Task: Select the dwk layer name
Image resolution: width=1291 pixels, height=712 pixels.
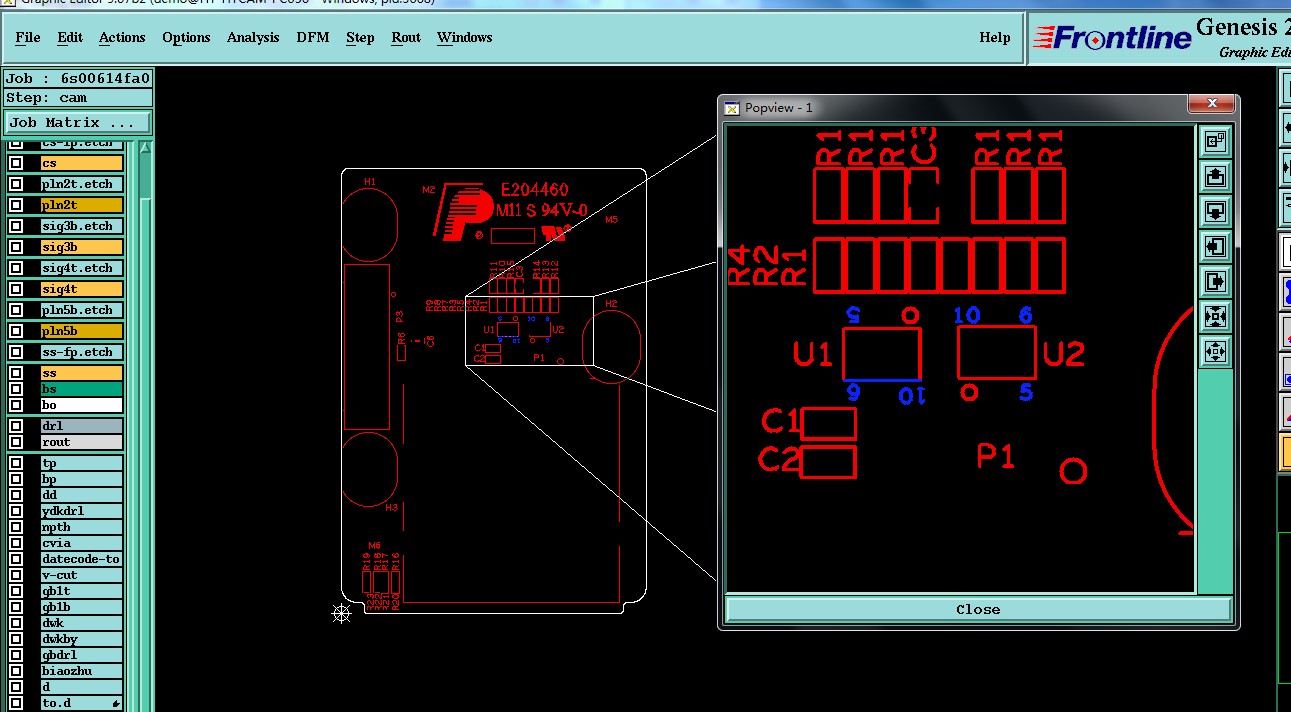Action: 81,623
